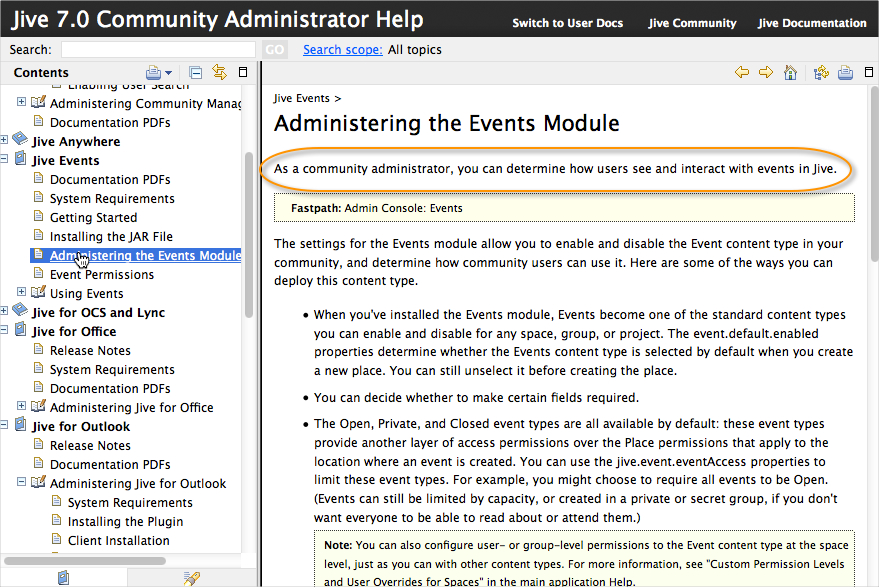The width and height of the screenshot is (879, 587).
Task: Open Administering Community Management topic in tree
Action: click(146, 104)
